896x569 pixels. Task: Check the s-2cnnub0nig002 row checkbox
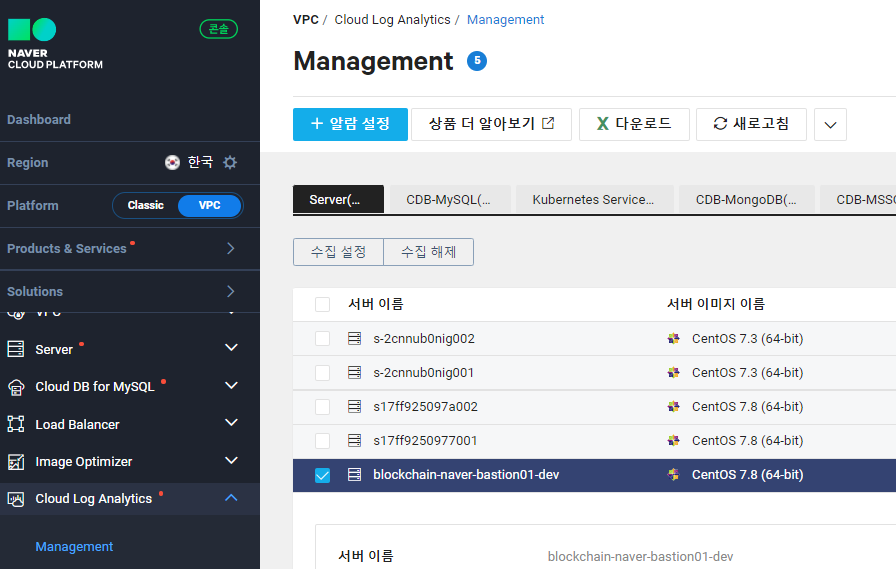coord(322,338)
